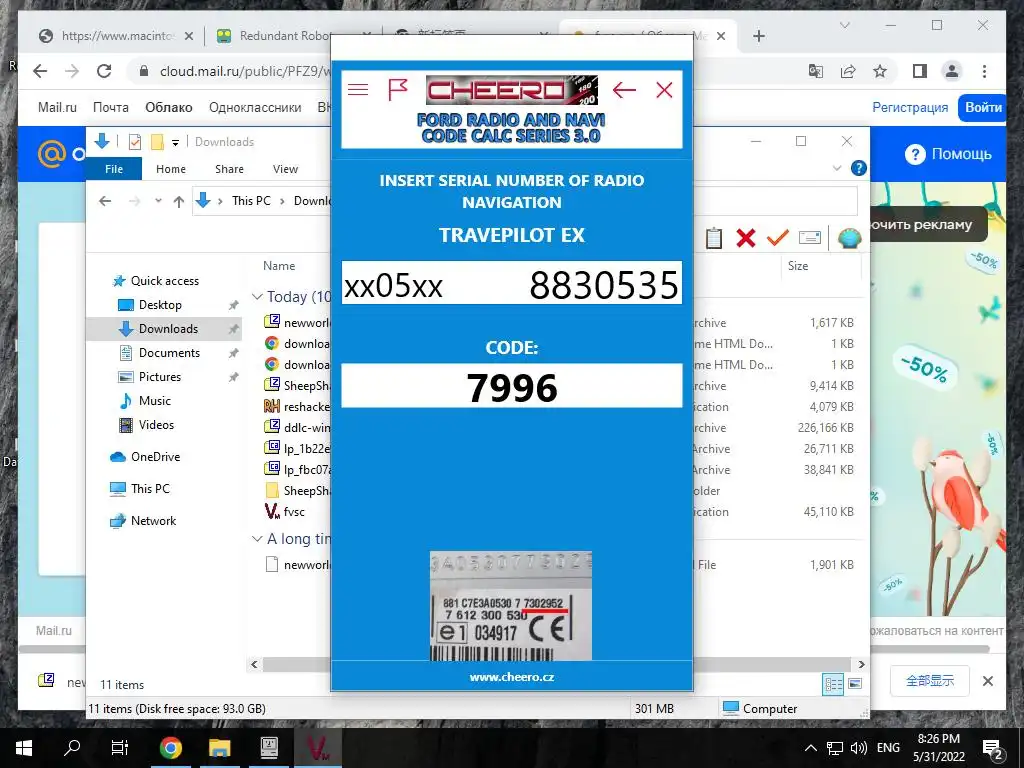Open Quick Access toolbar customize dropdown

tap(175, 142)
